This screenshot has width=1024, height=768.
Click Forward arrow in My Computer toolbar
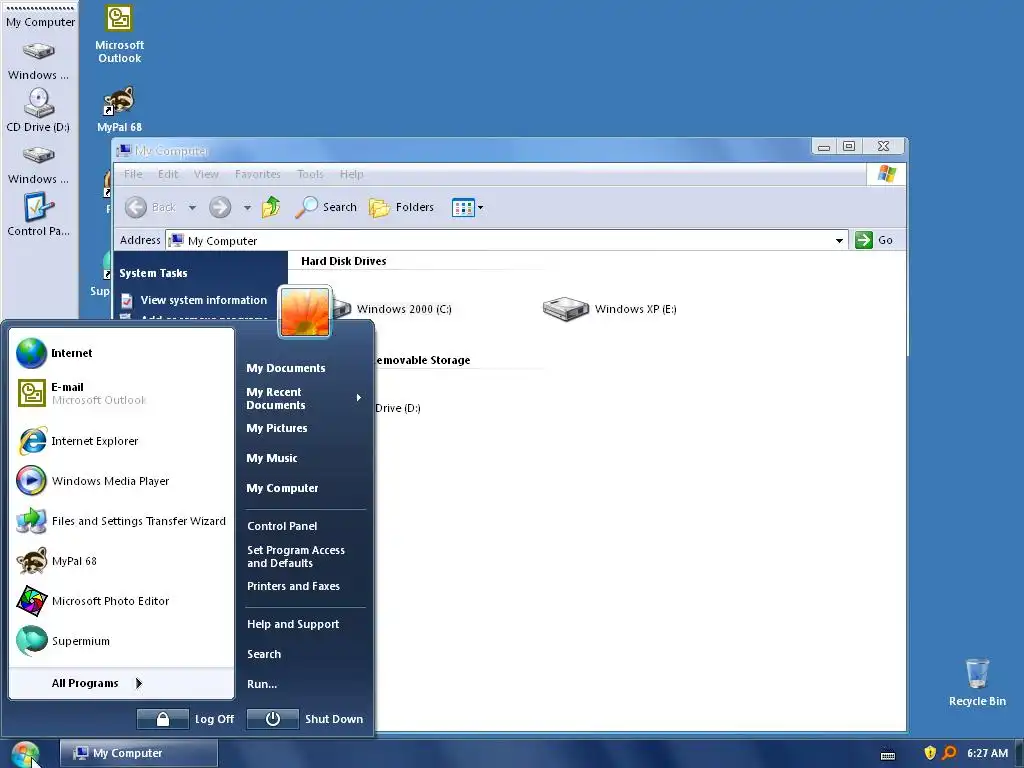pyautogui.click(x=220, y=208)
